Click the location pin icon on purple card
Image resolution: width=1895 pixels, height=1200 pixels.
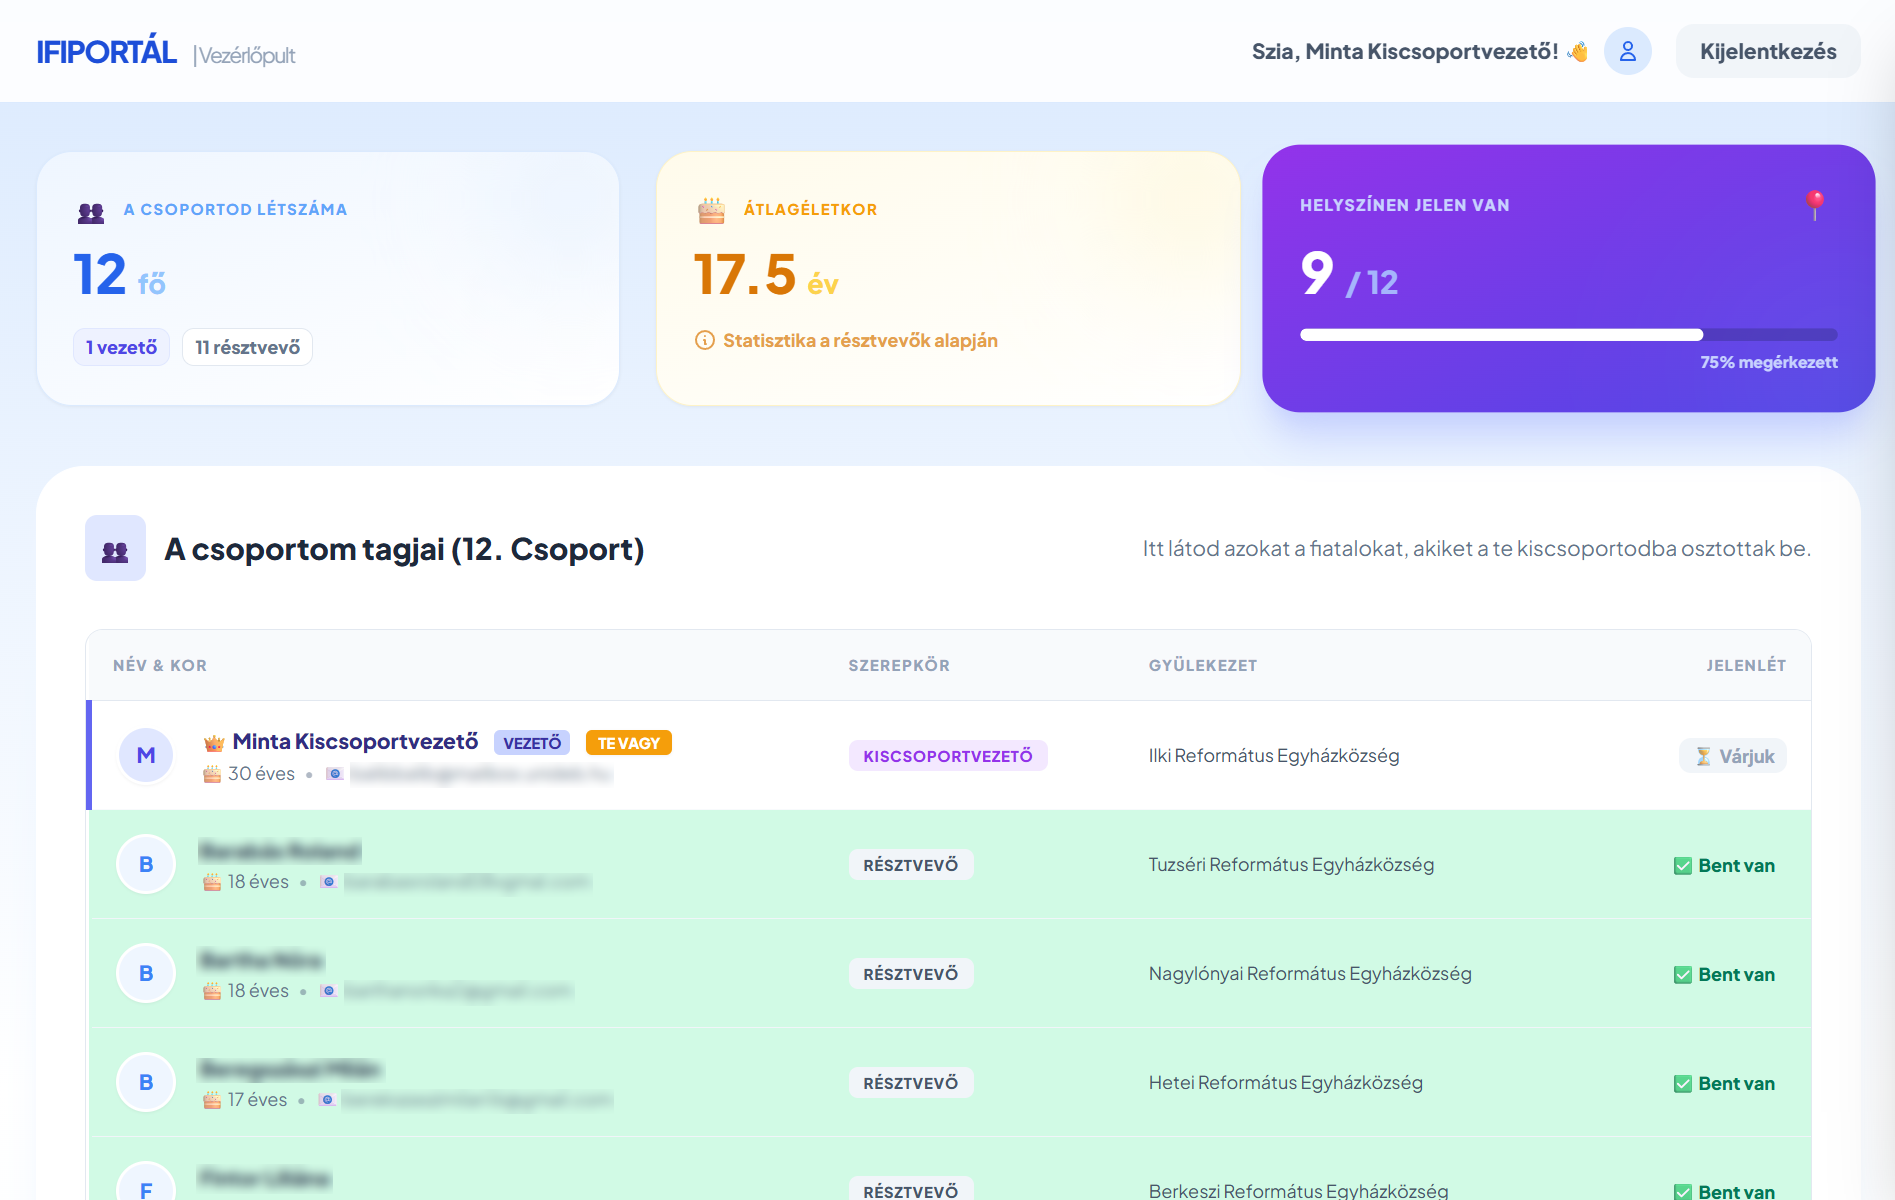coord(1815,205)
